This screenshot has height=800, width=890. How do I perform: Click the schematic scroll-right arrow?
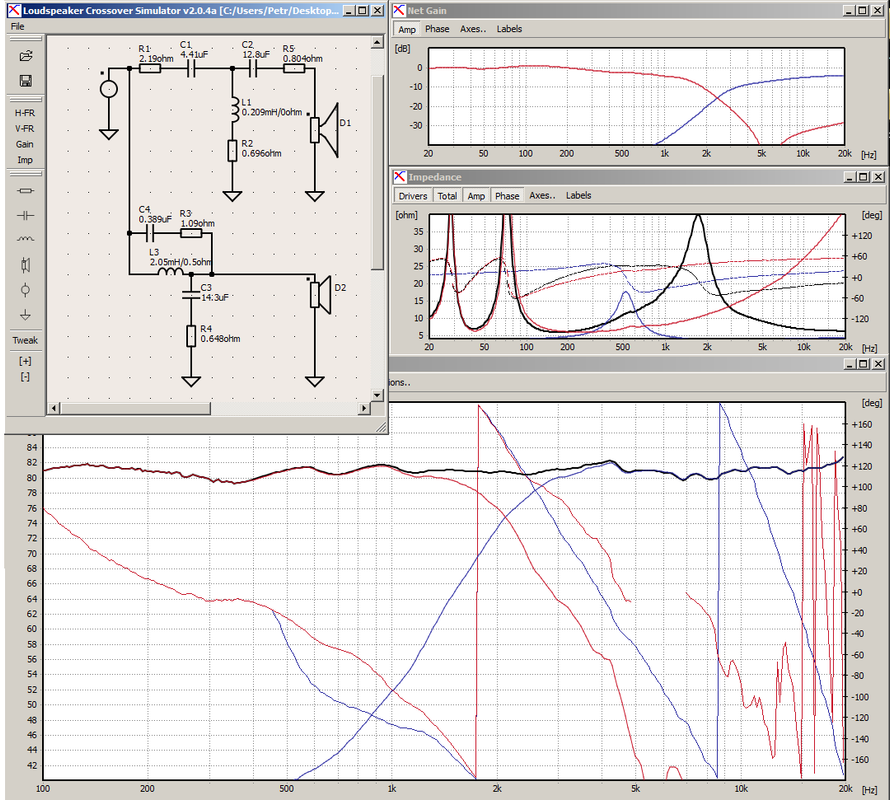pyautogui.click(x=364, y=408)
